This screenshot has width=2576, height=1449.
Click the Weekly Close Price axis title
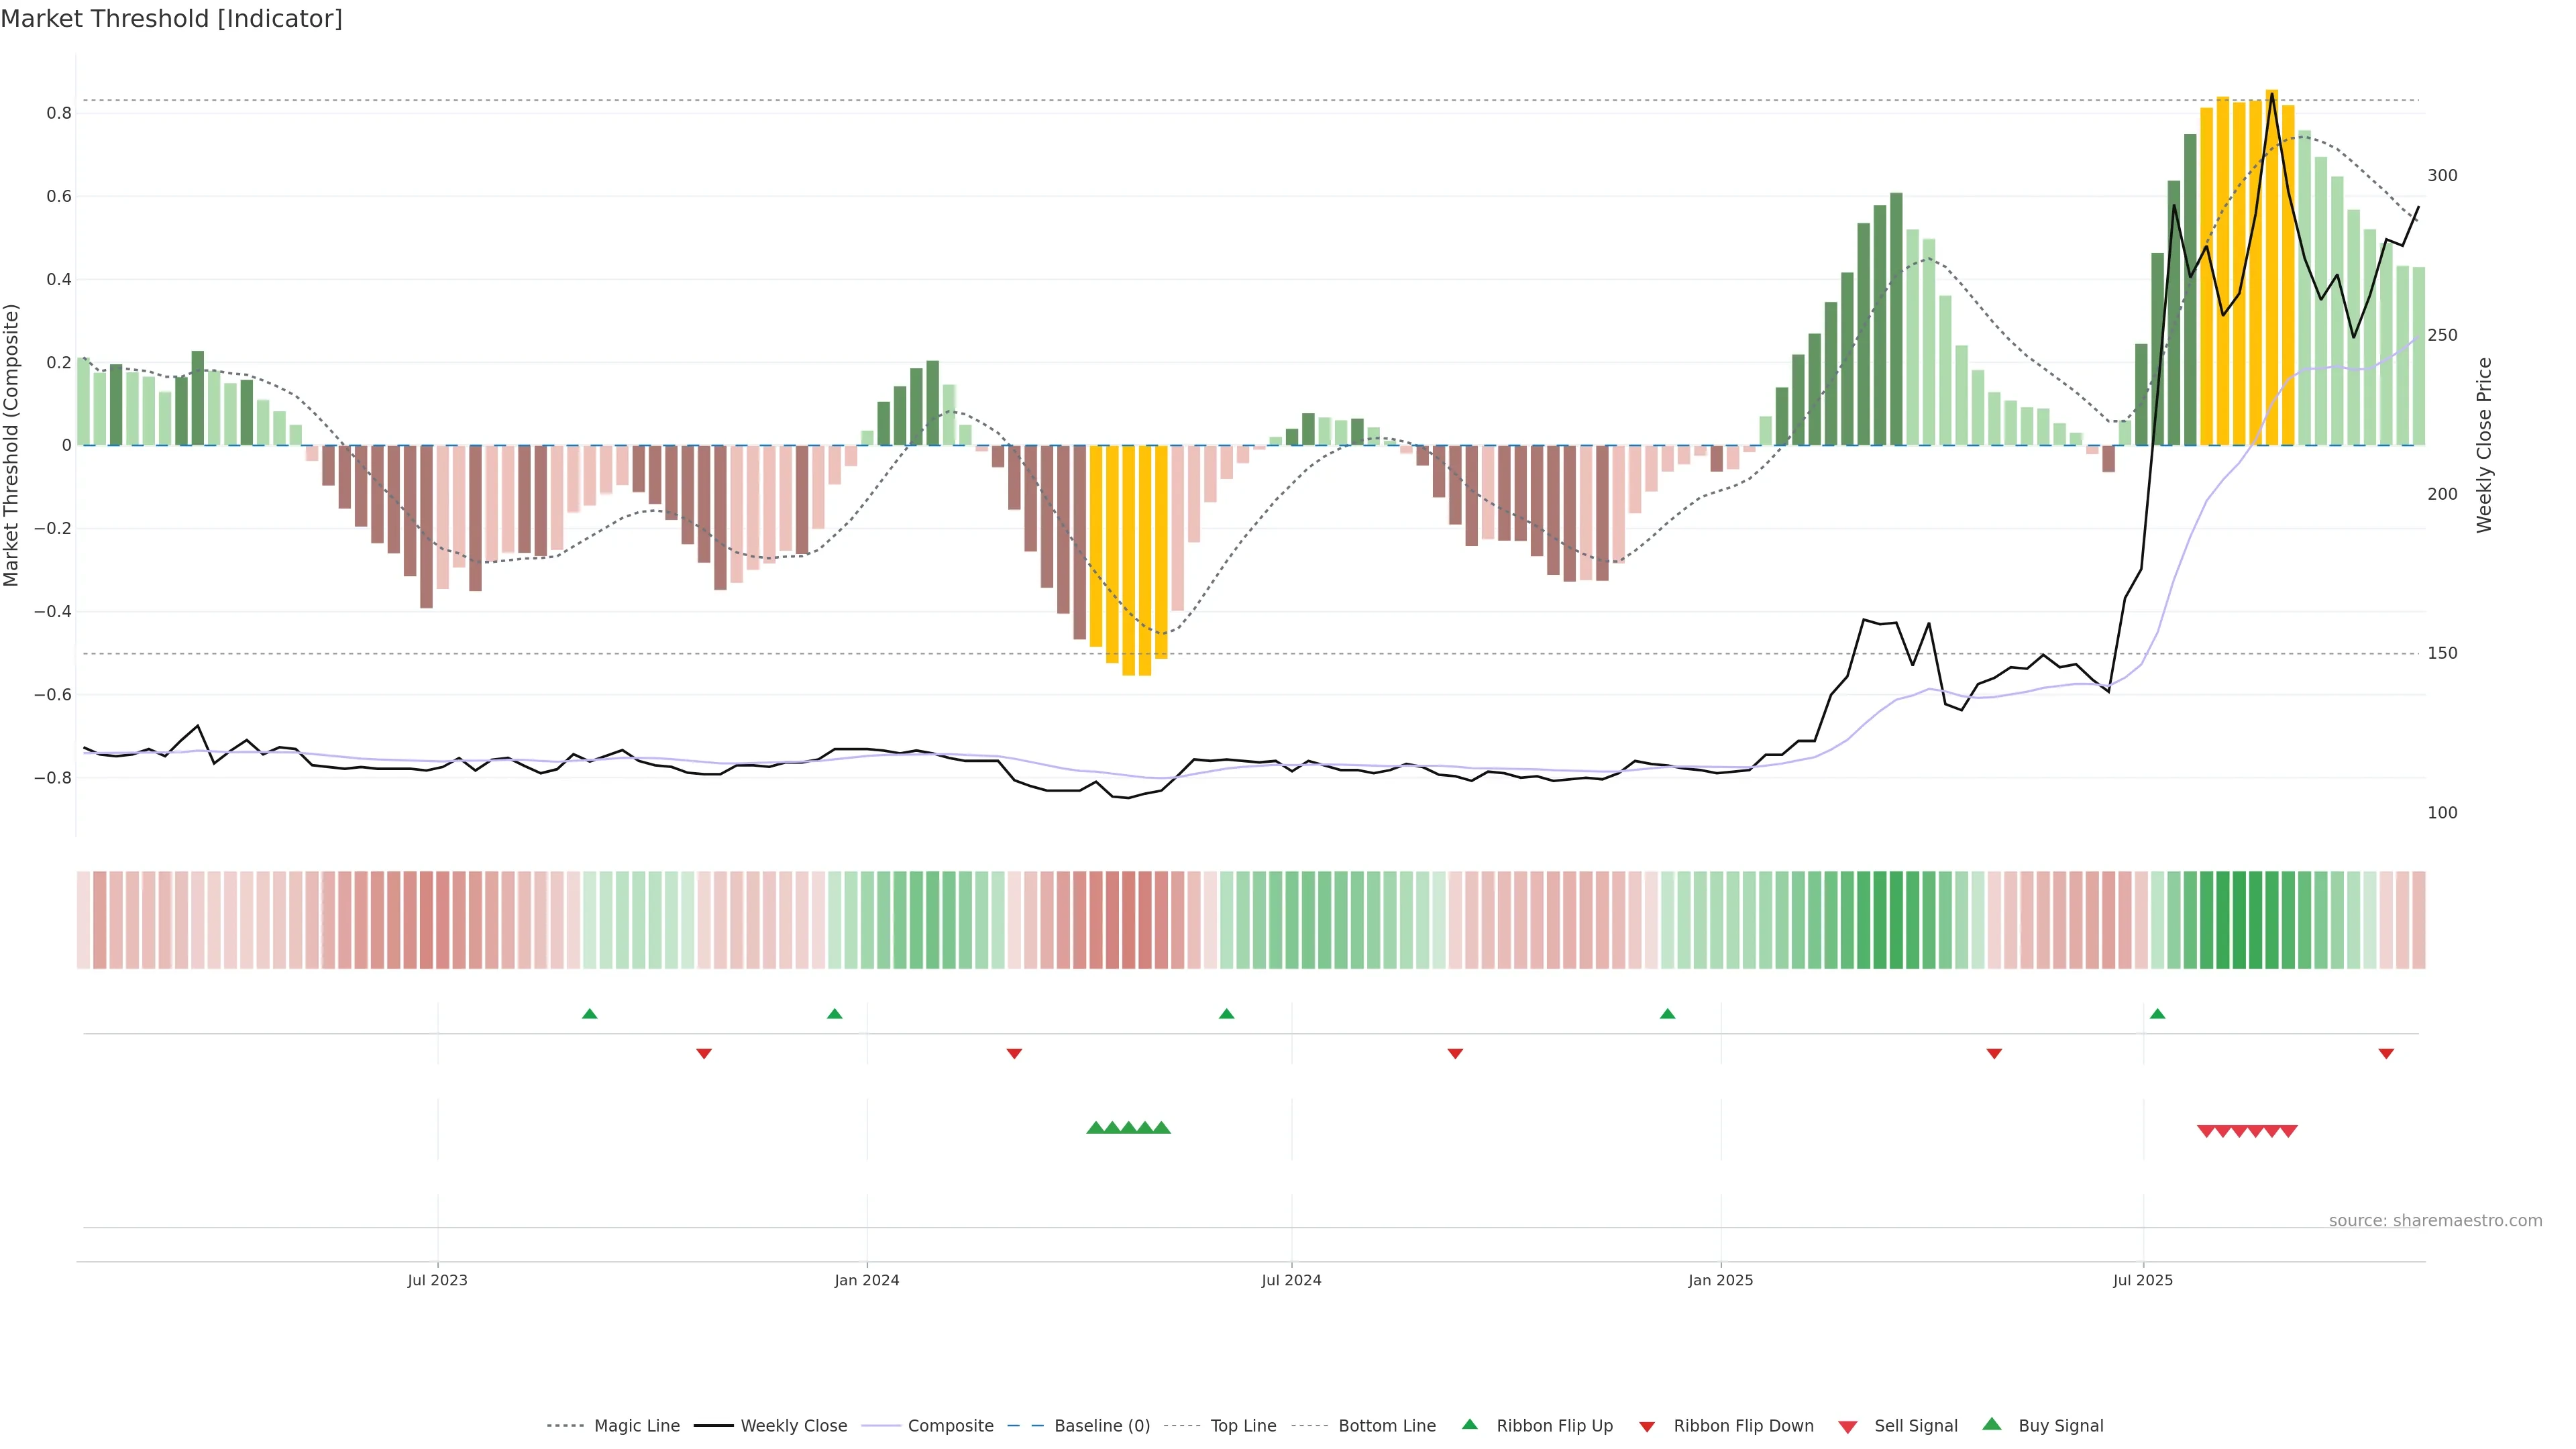(x=2484, y=445)
